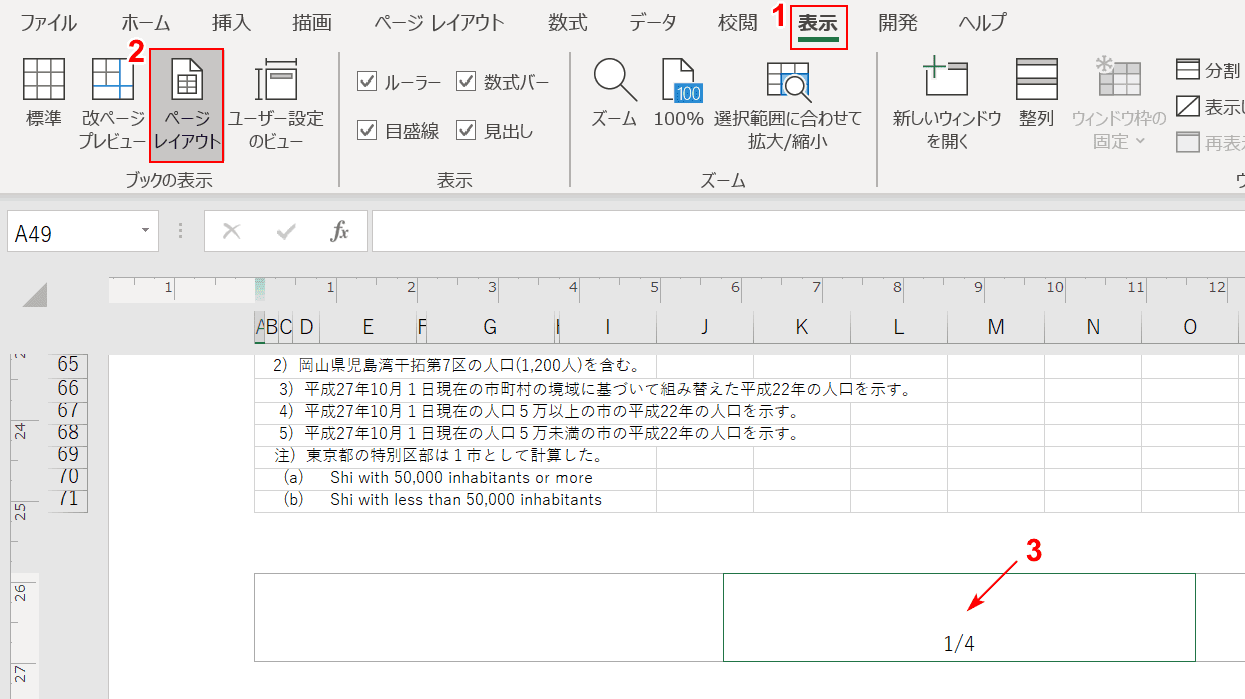Toggle the ルーラー ruler checkbox
The height and width of the screenshot is (699, 1245).
tap(367, 82)
